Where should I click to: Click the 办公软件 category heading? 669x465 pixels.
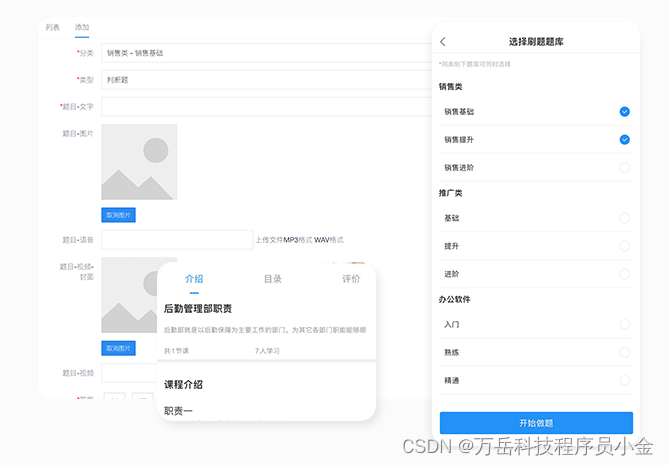click(x=454, y=299)
